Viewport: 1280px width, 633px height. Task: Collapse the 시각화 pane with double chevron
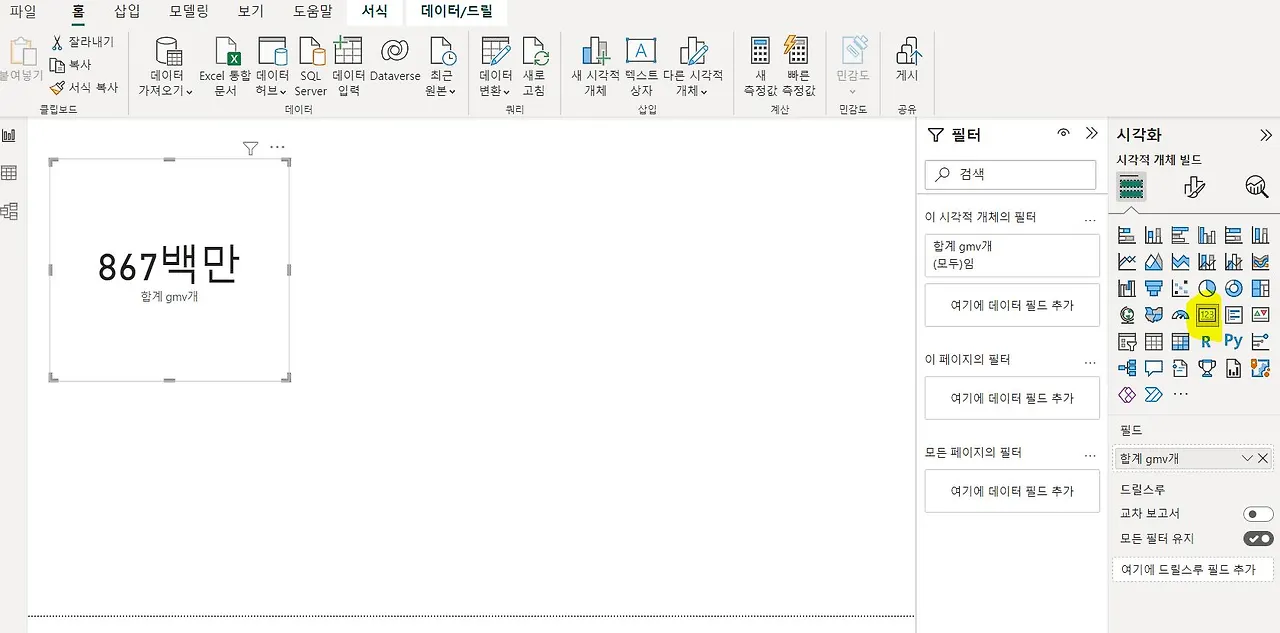coord(1265,135)
